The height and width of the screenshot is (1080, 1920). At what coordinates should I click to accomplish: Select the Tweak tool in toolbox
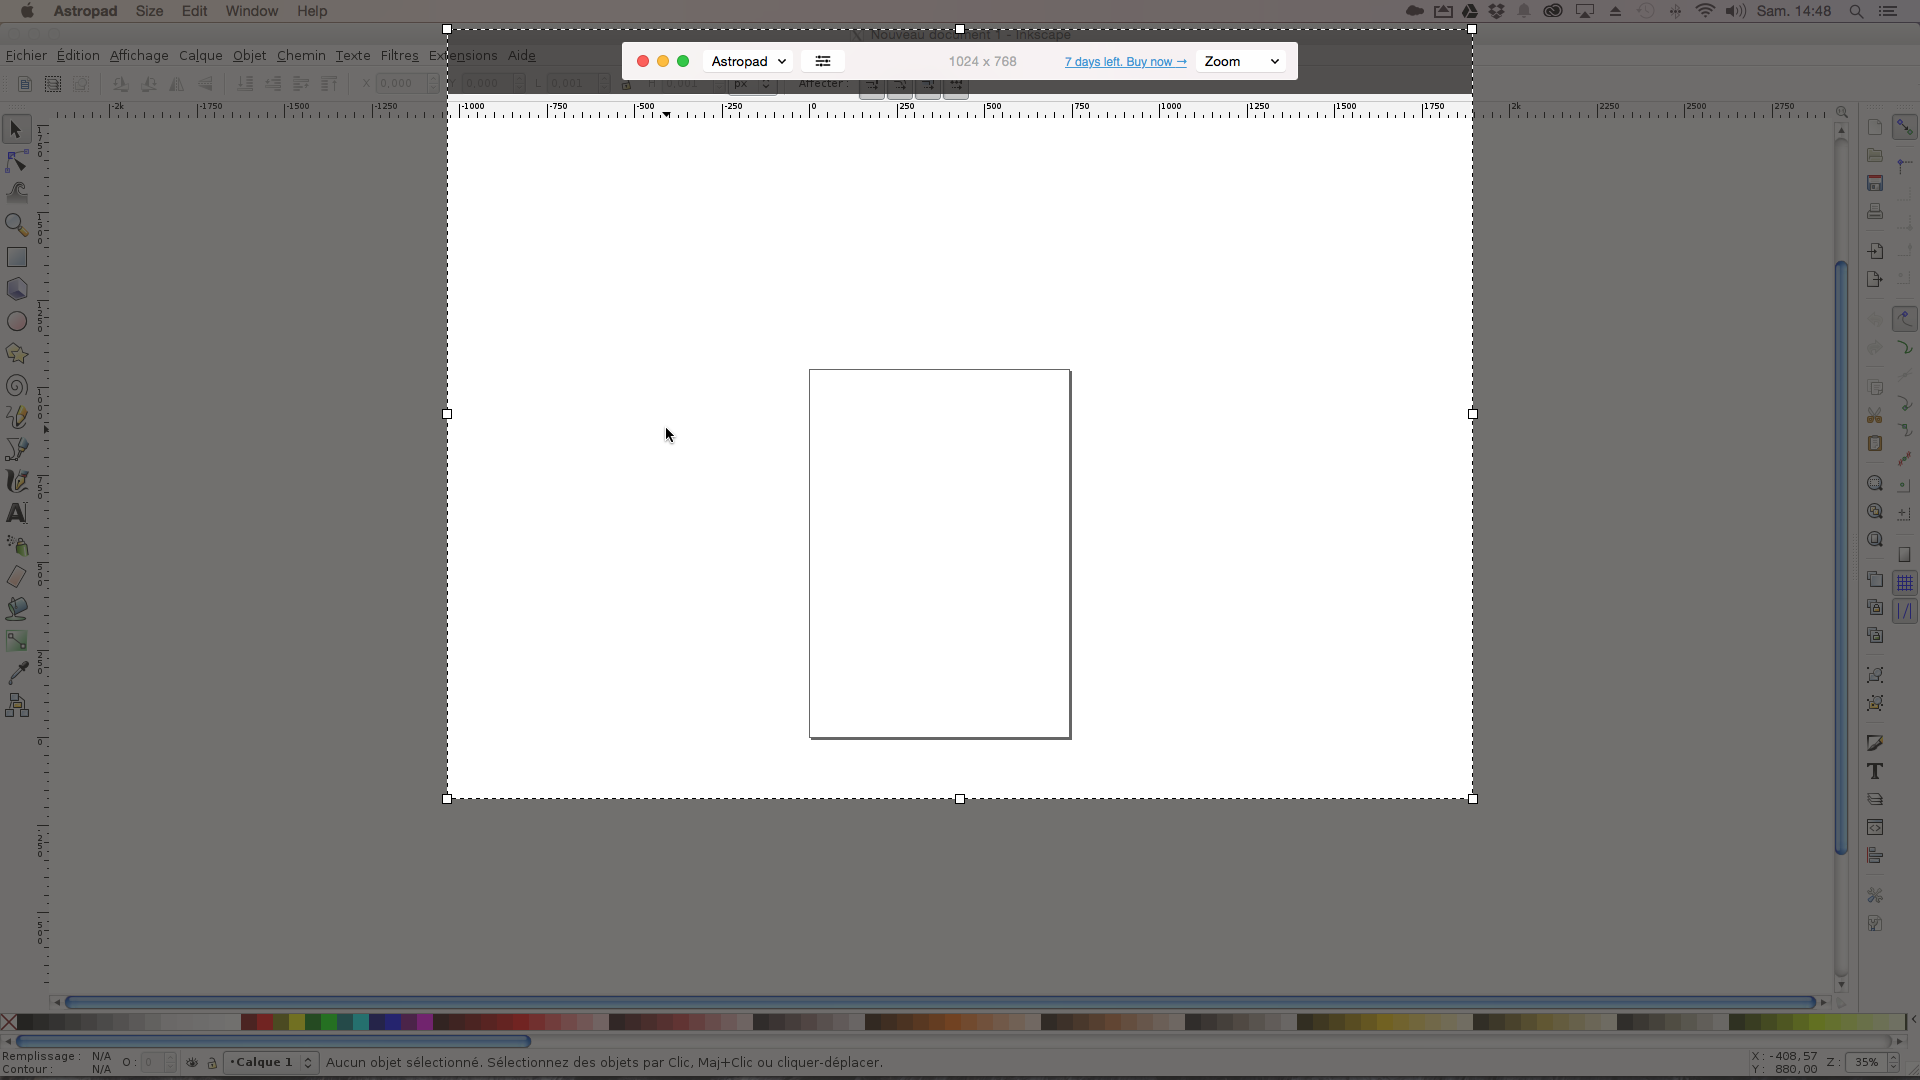(x=16, y=193)
